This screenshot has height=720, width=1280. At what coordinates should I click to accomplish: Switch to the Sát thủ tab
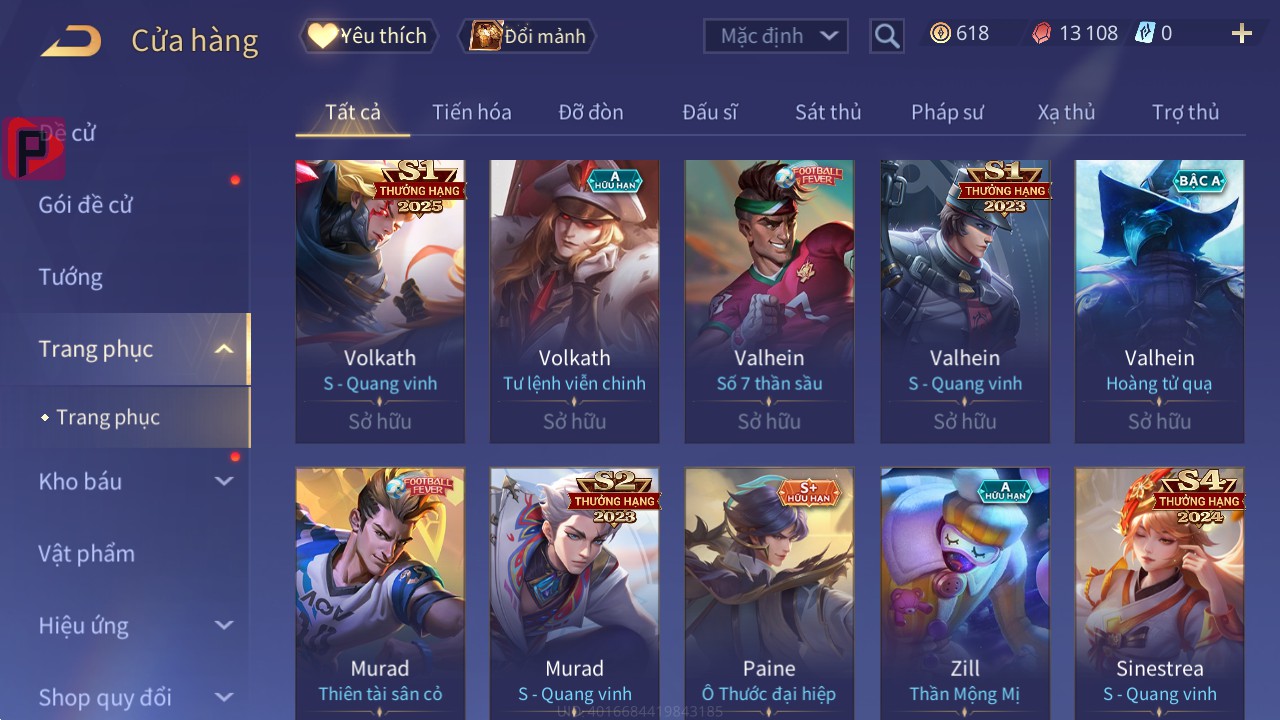click(x=828, y=112)
